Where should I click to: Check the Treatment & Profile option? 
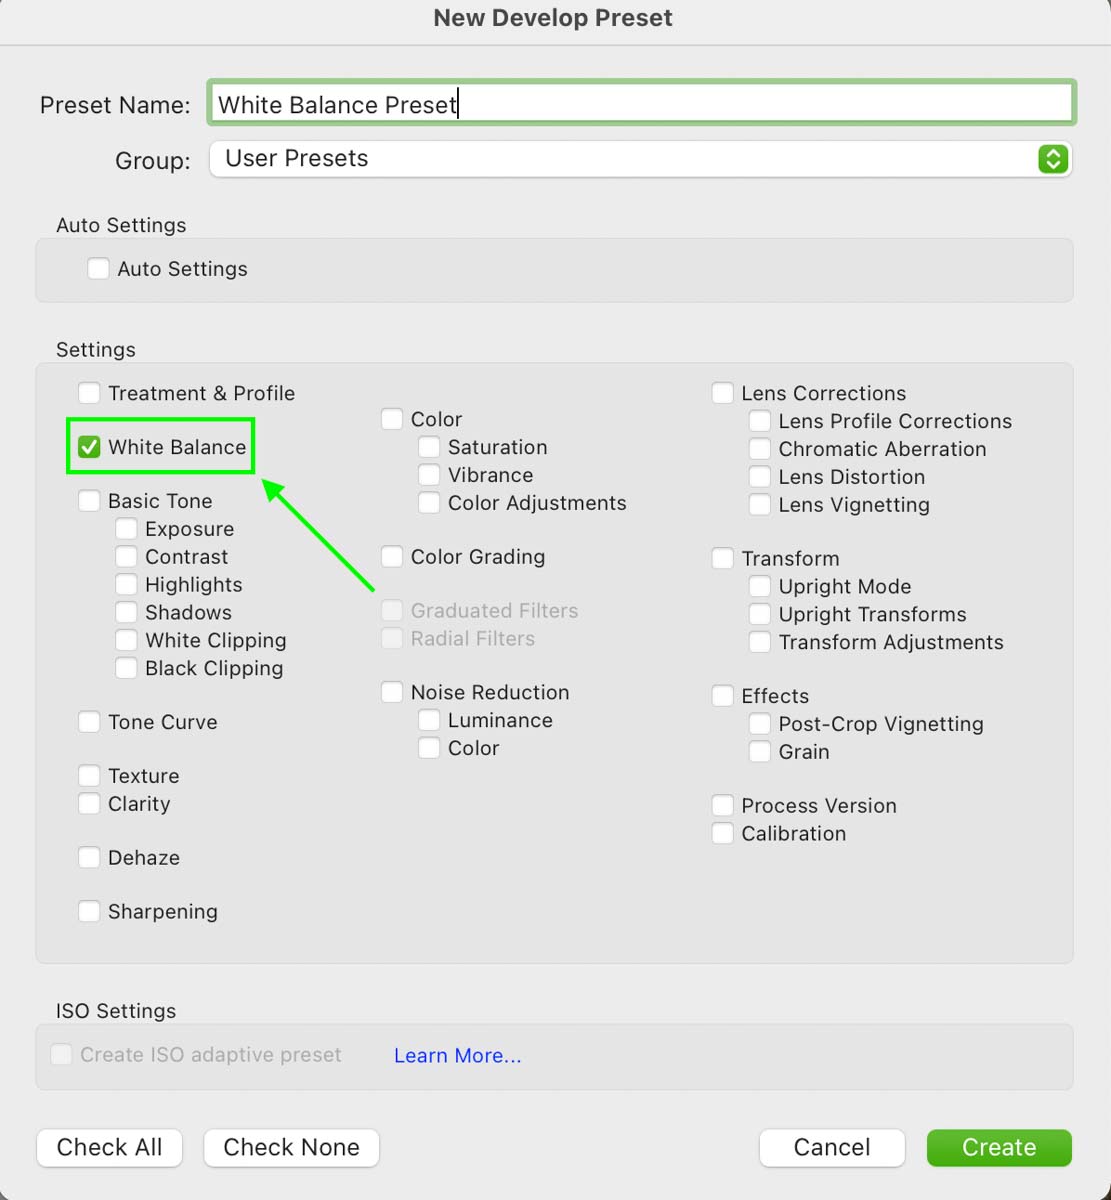(x=89, y=393)
